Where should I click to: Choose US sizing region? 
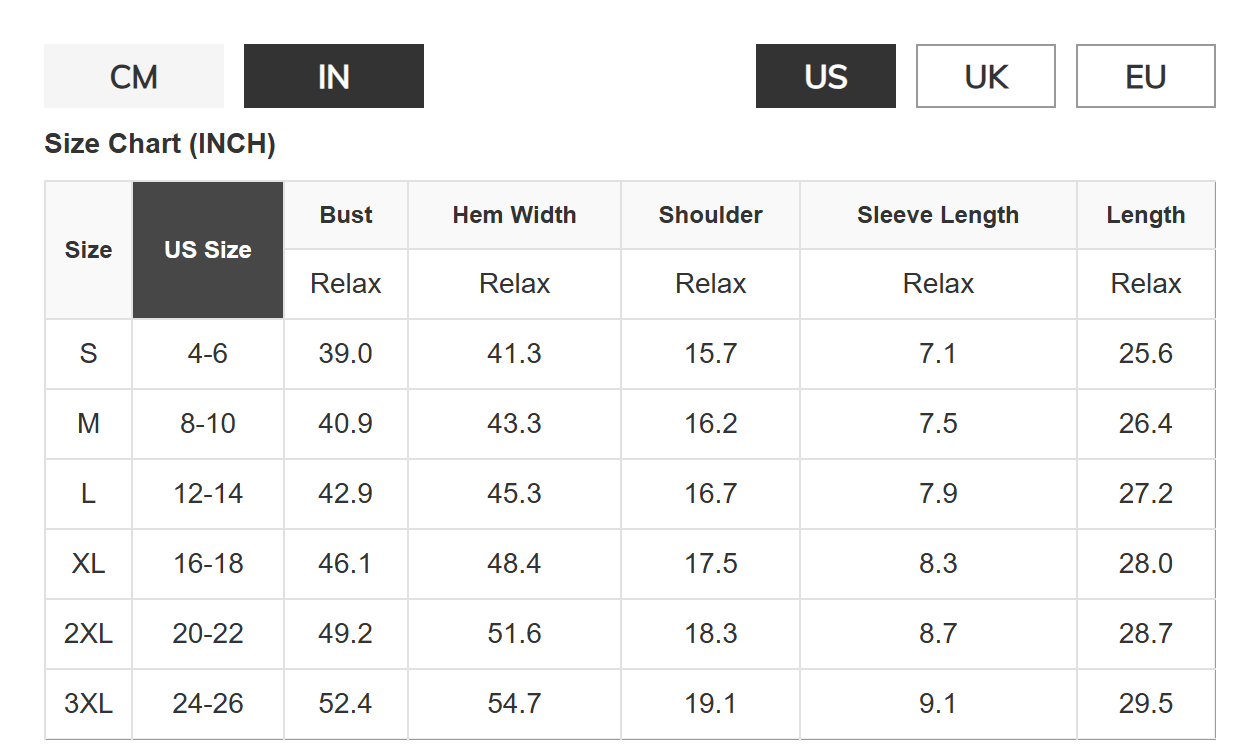coord(825,77)
